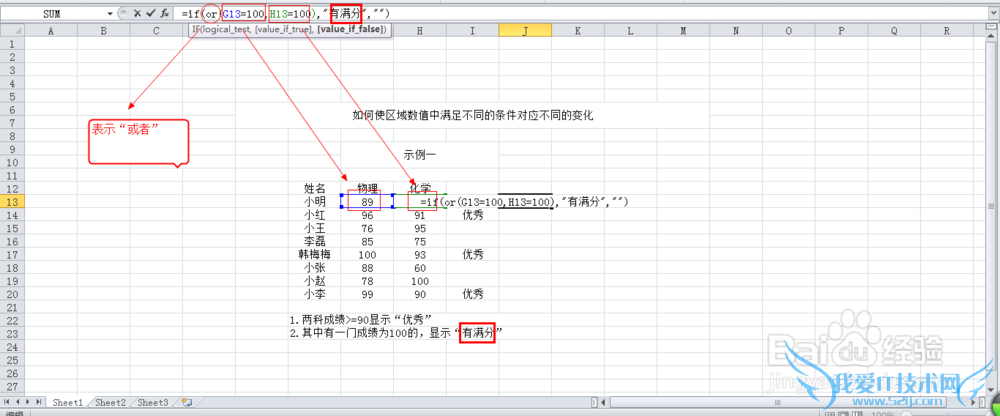Click the 小赵 name cell

click(314, 281)
